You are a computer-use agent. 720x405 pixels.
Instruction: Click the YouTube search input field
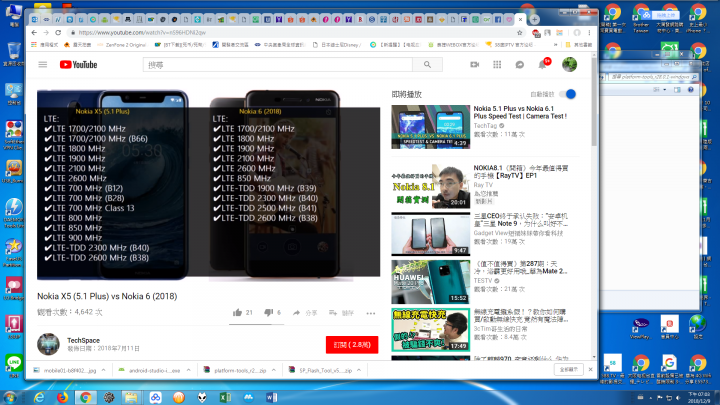click(278, 65)
